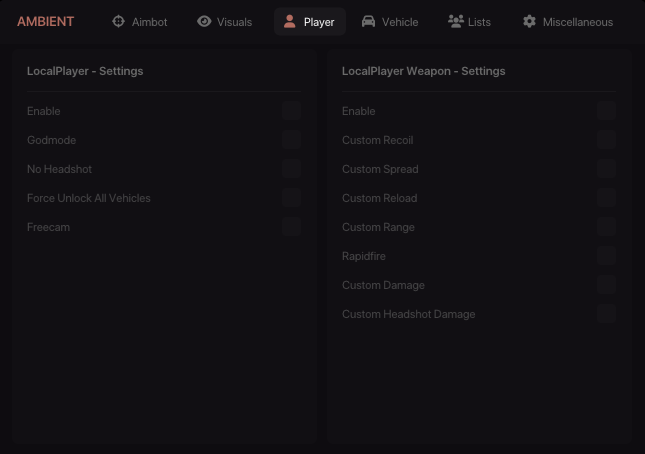Turn on the Rapidfire checkbox
Screen dimensions: 645x454
point(606,256)
